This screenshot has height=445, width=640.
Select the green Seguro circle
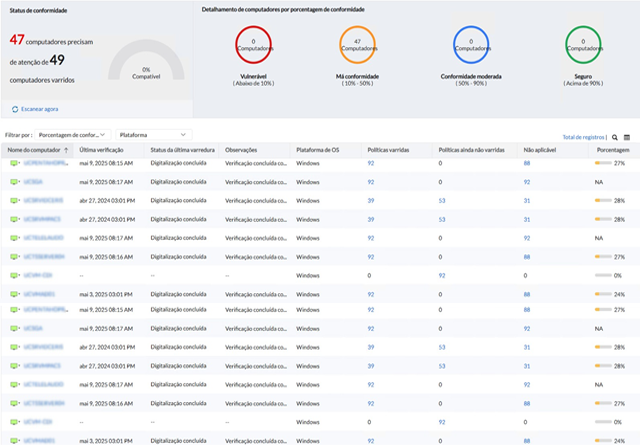coord(582,46)
